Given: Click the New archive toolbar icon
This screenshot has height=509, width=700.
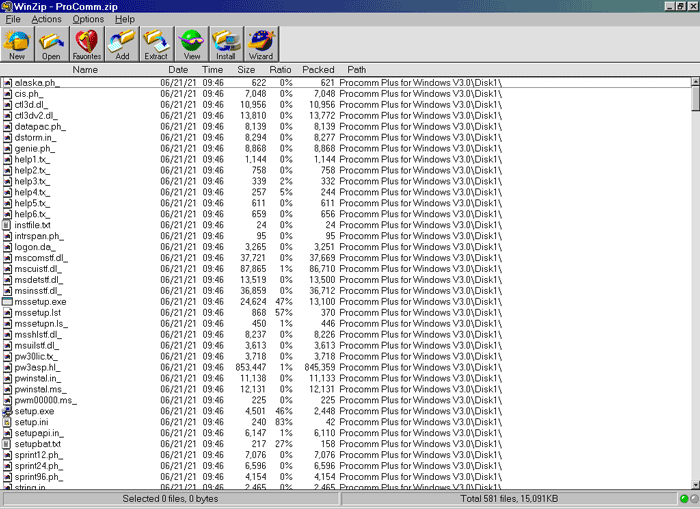Looking at the screenshot, I should tap(18, 44).
